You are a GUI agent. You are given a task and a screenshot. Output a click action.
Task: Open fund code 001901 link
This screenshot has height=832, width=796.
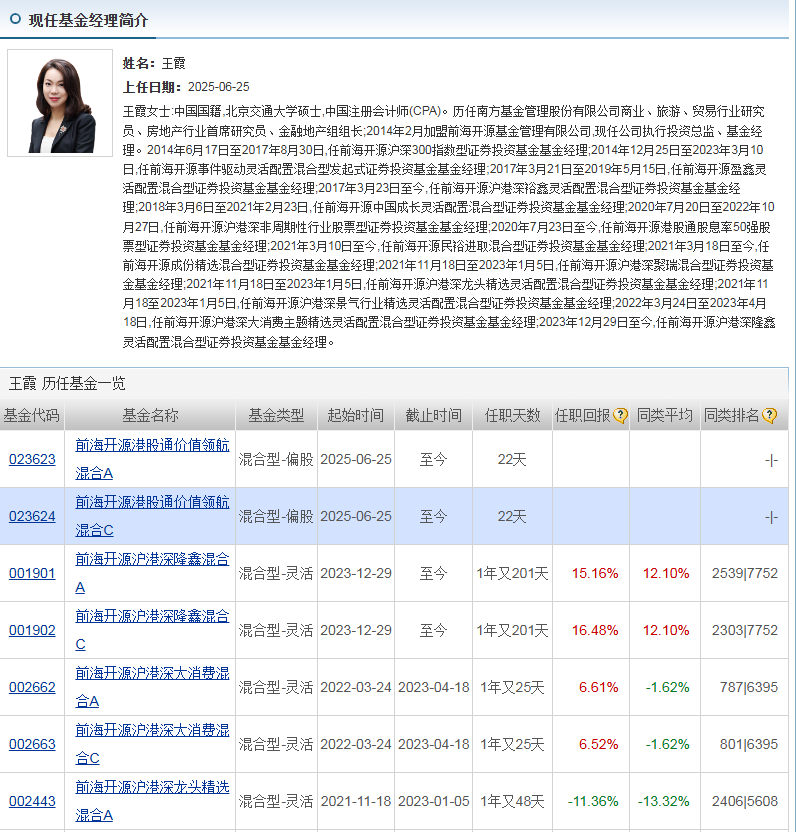pyautogui.click(x=32, y=573)
